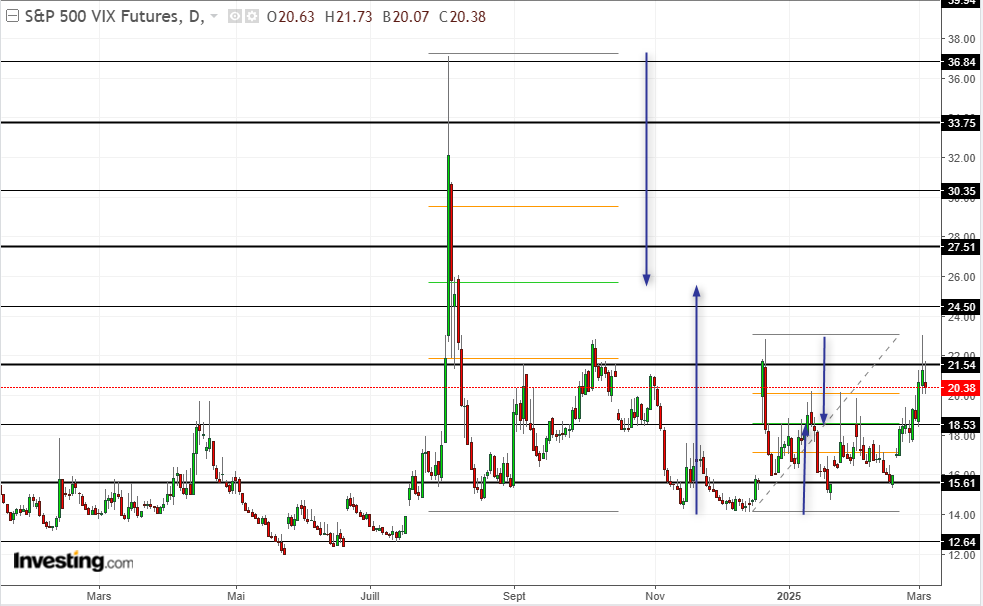Select the 18.53 price level label
This screenshot has height=606, width=983.
tap(961, 425)
